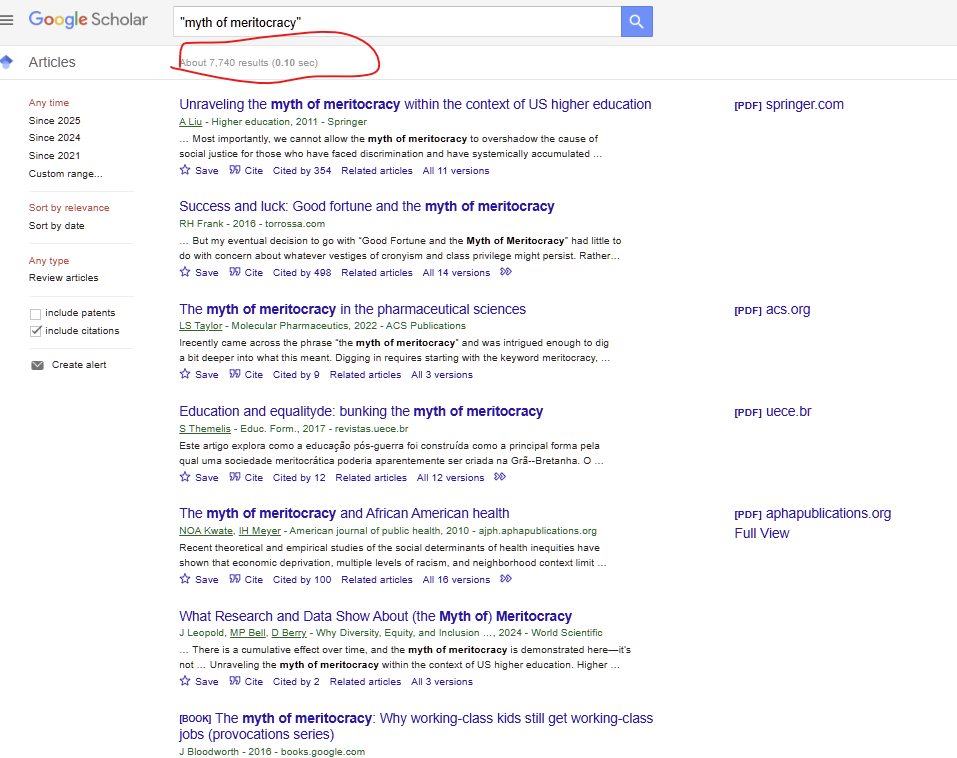957x758 pixels.
Task: Open Success and luck: Good fortune article title
Action: (367, 206)
